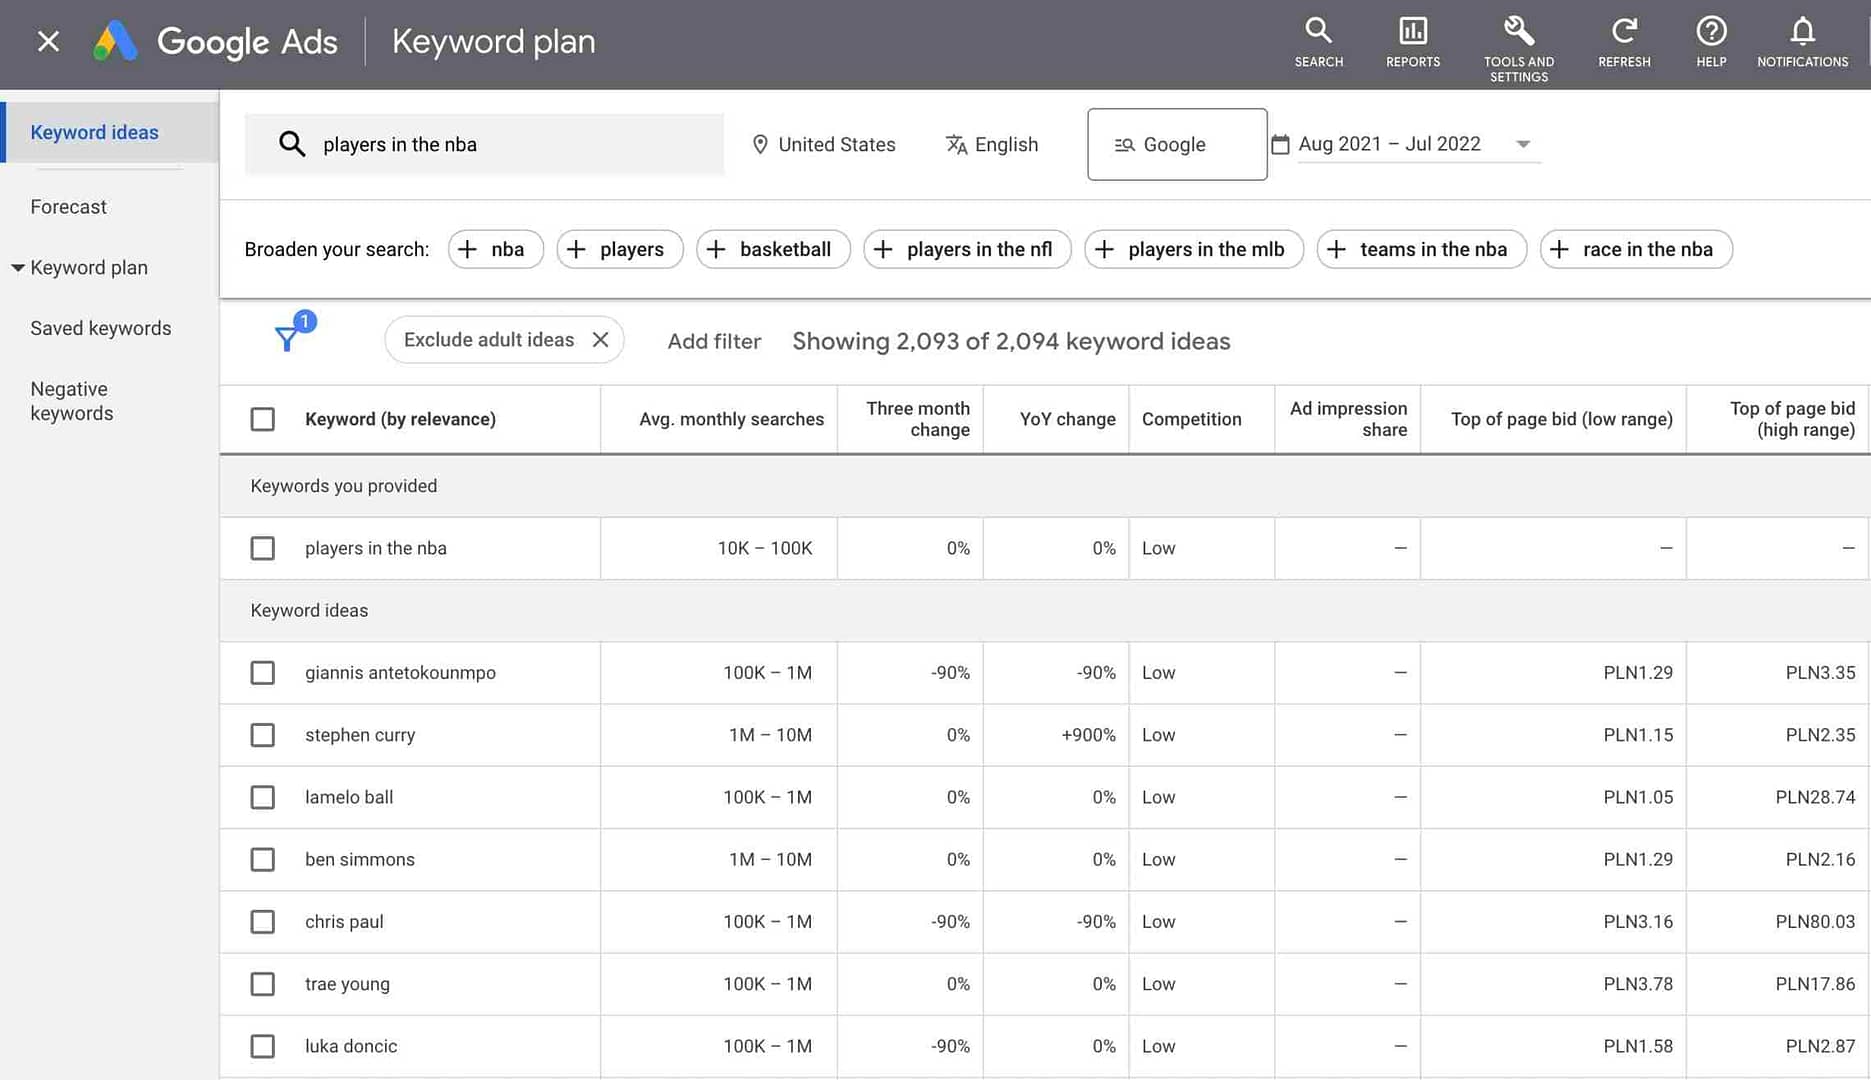Click the magnifier icon in keyword search box
This screenshot has width=1871, height=1080.
pos(291,144)
